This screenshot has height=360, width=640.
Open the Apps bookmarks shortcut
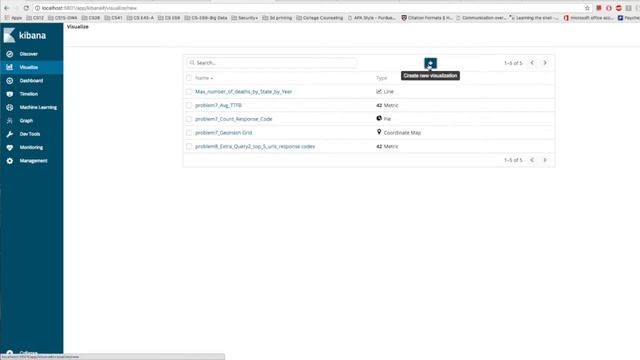[x=13, y=18]
